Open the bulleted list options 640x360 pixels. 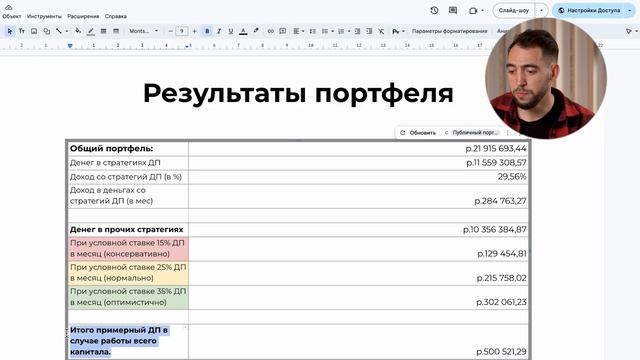click(327, 31)
